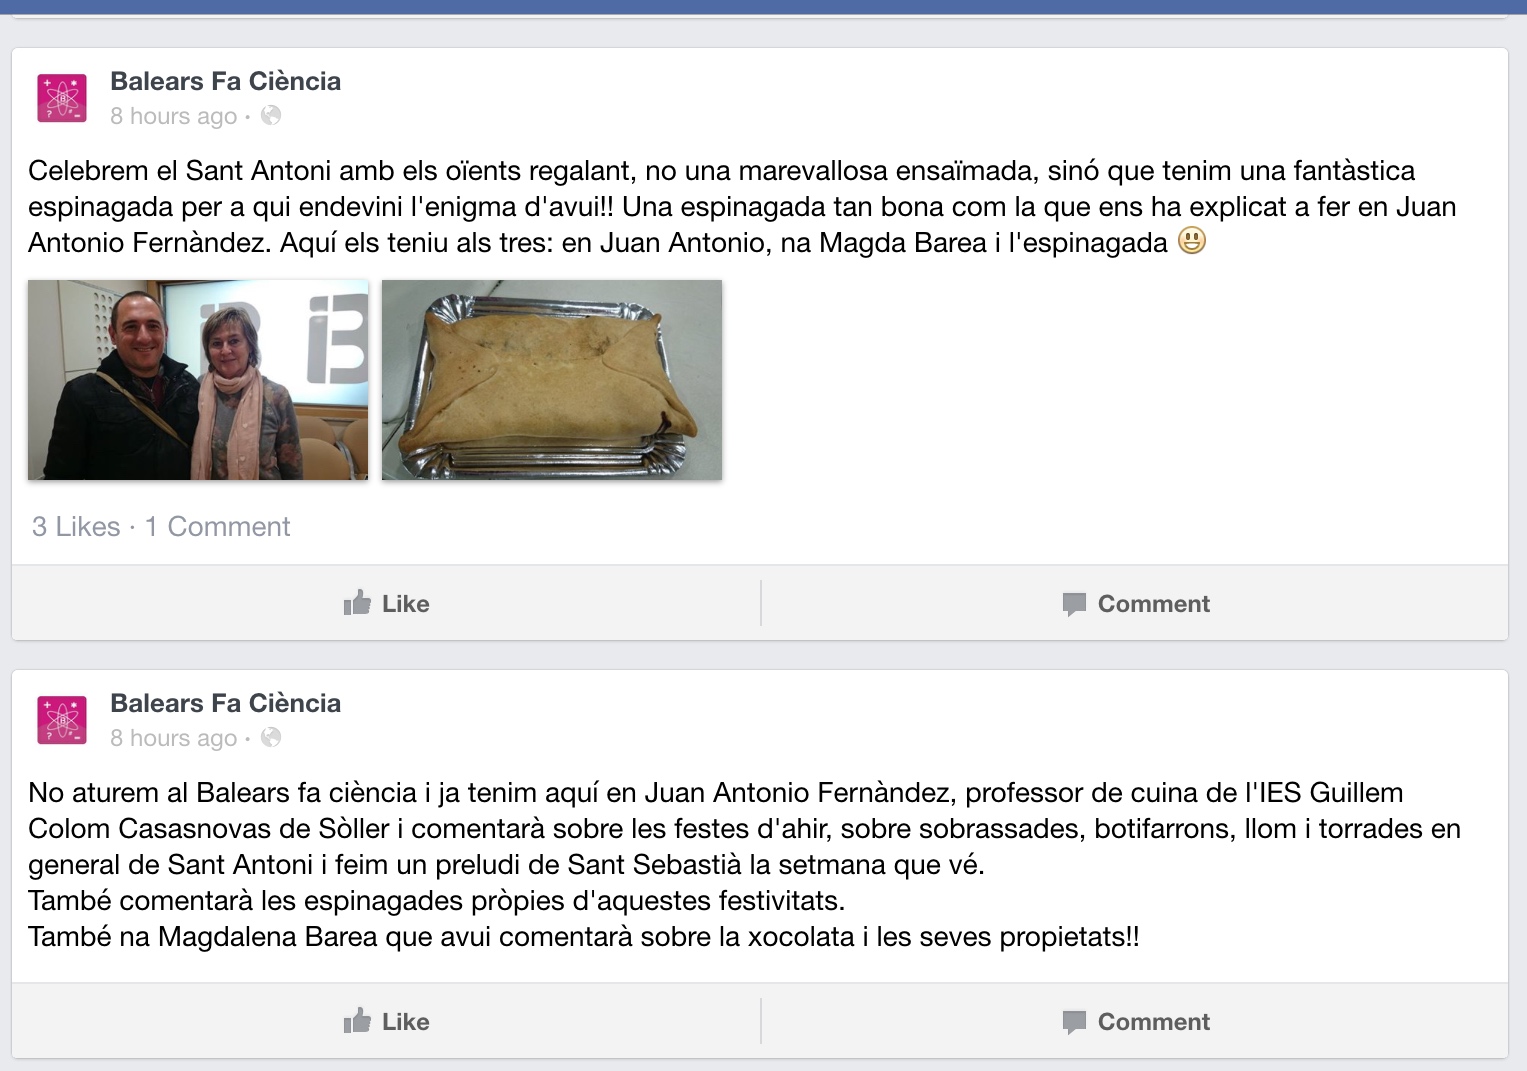
Task: Click the Balears Fa Ciència avatar in first post
Action: pos(62,98)
